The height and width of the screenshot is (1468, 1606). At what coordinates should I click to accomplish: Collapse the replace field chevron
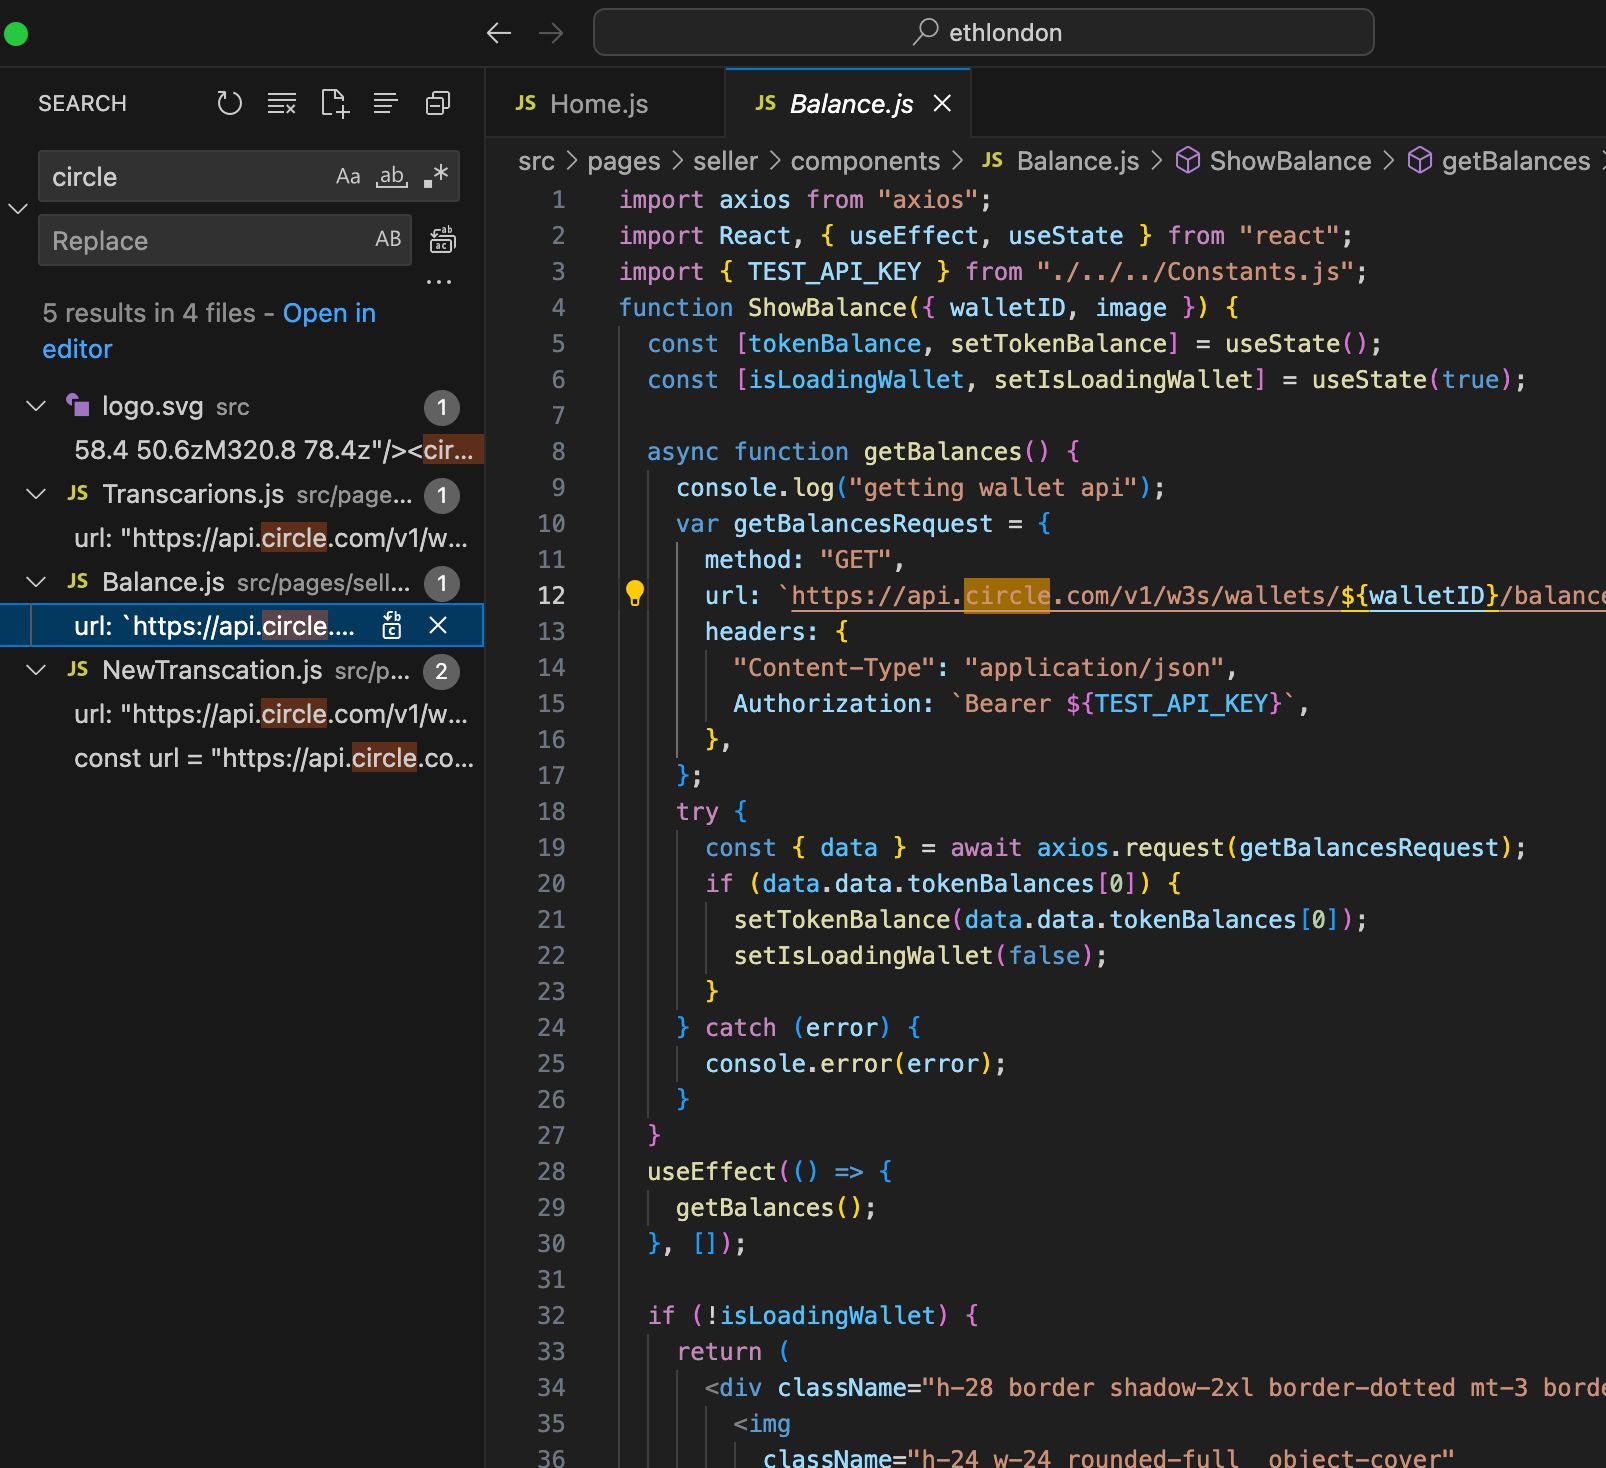pos(18,208)
